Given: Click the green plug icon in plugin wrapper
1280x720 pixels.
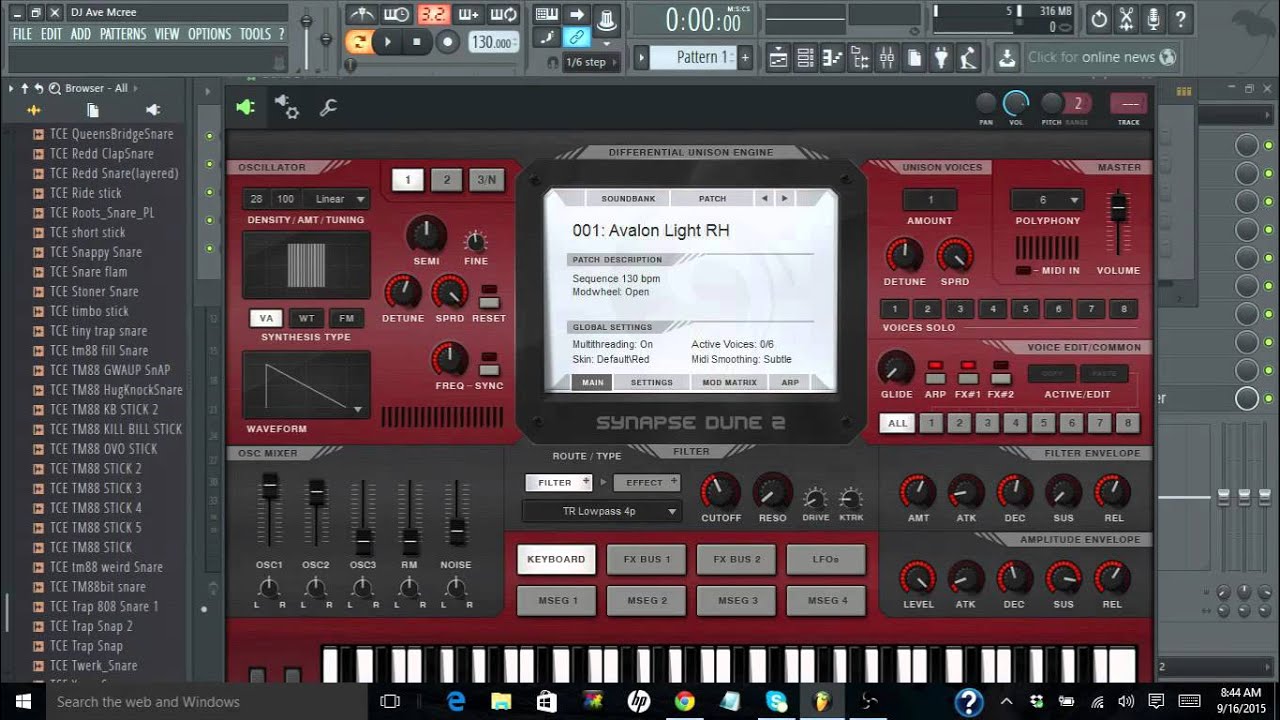Looking at the screenshot, I should (x=245, y=108).
